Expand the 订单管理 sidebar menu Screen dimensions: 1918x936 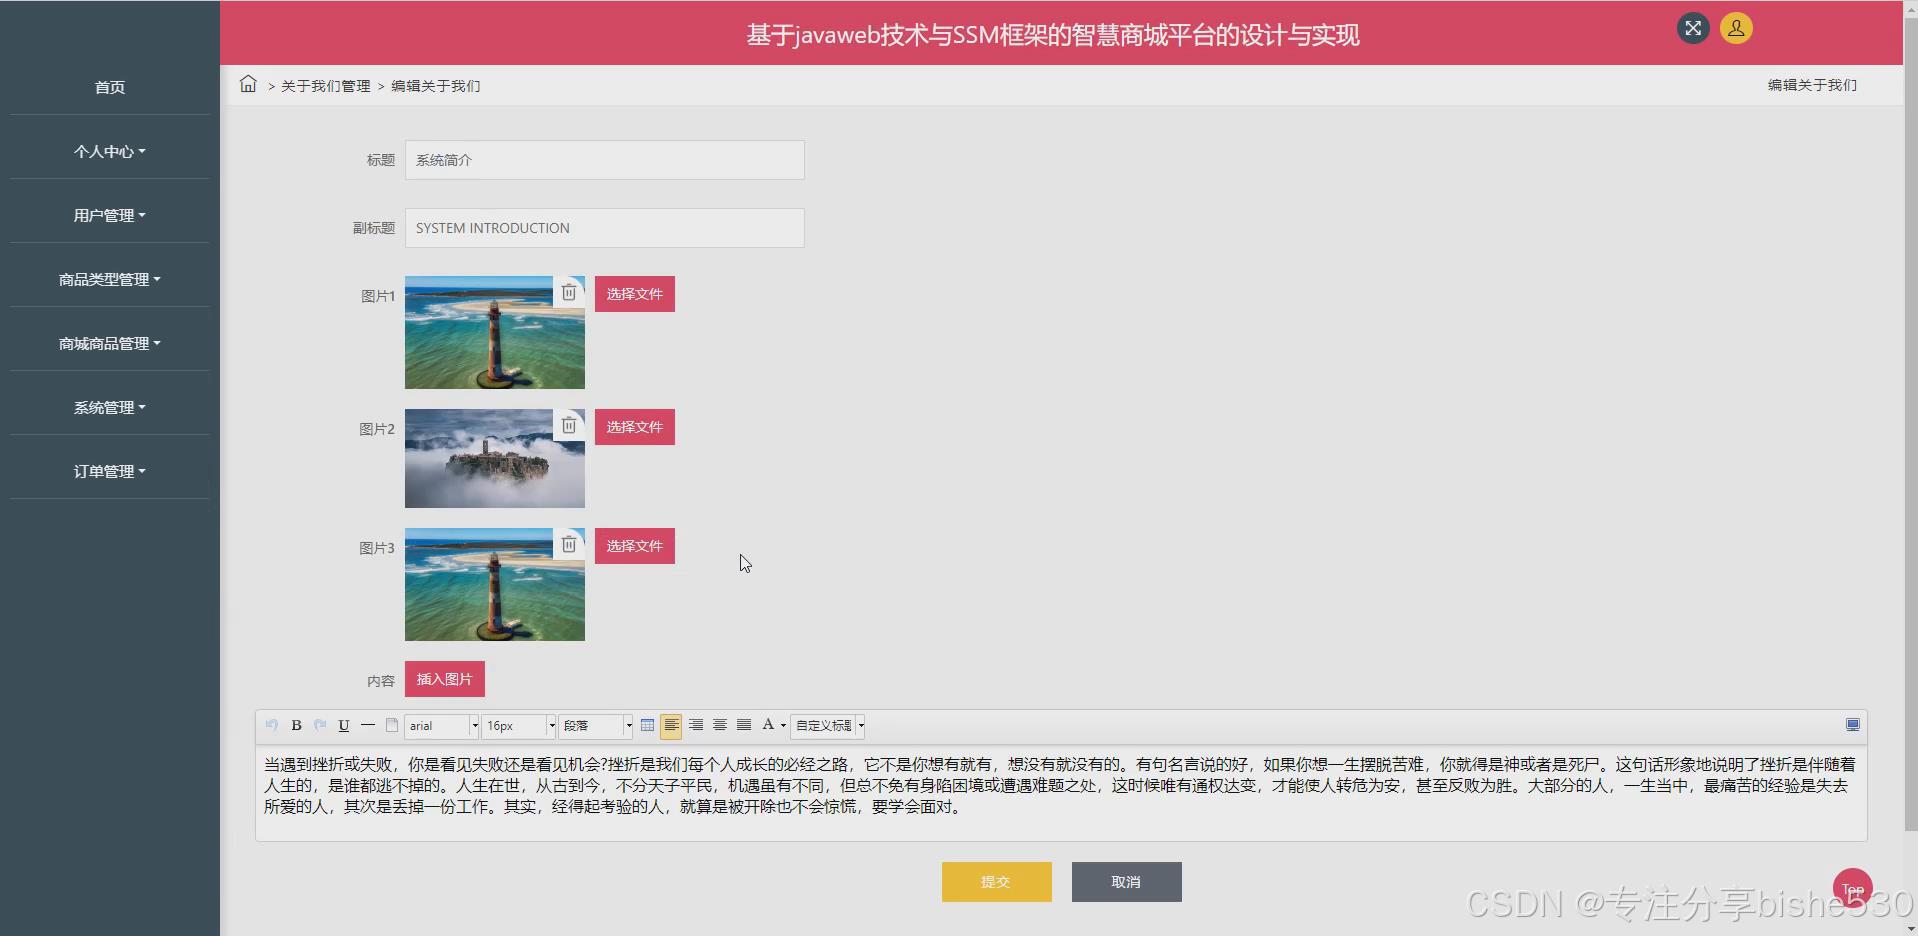[x=110, y=471]
